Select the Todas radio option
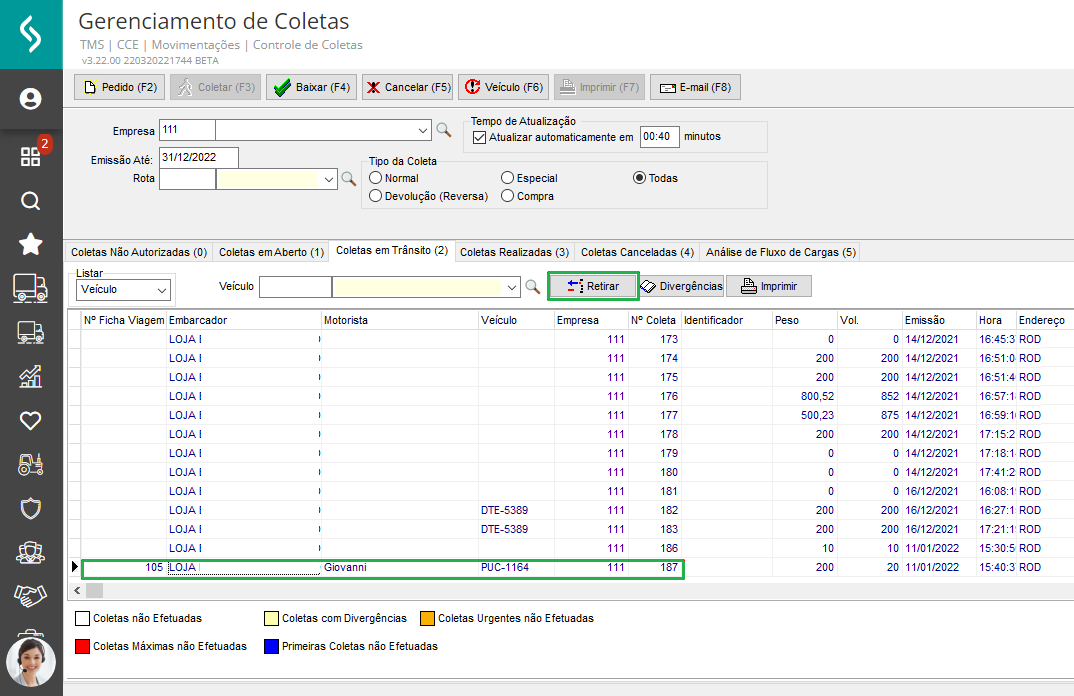 click(639, 178)
